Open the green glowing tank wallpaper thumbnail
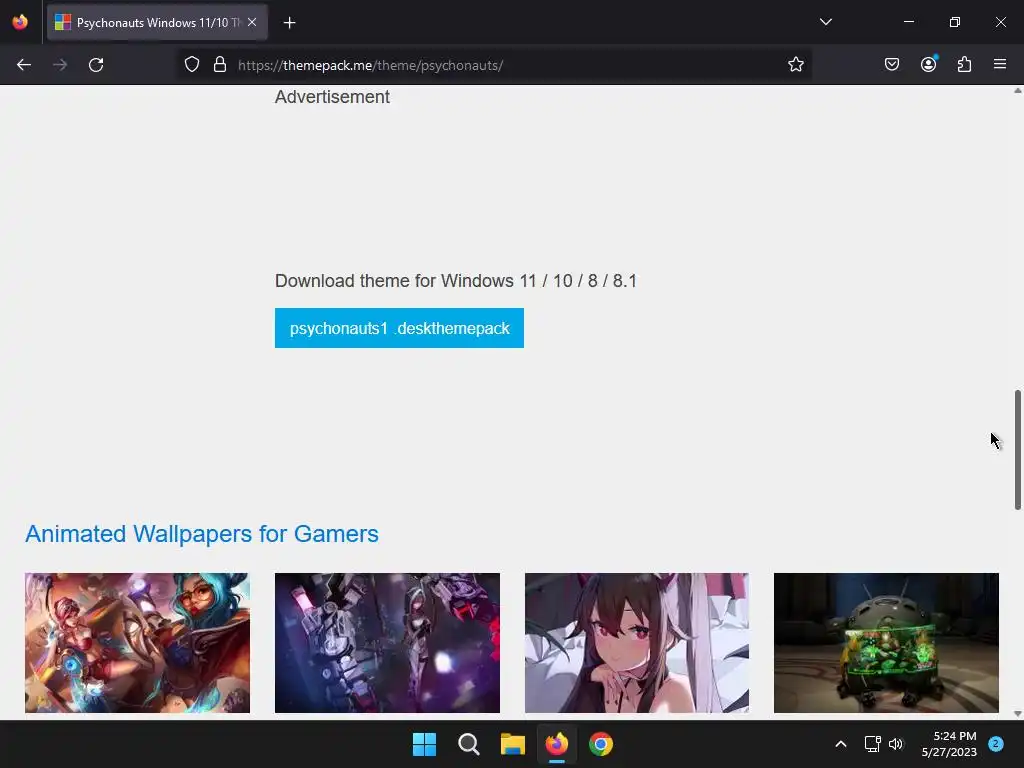Screen dimensions: 1024x768 (x=886, y=643)
